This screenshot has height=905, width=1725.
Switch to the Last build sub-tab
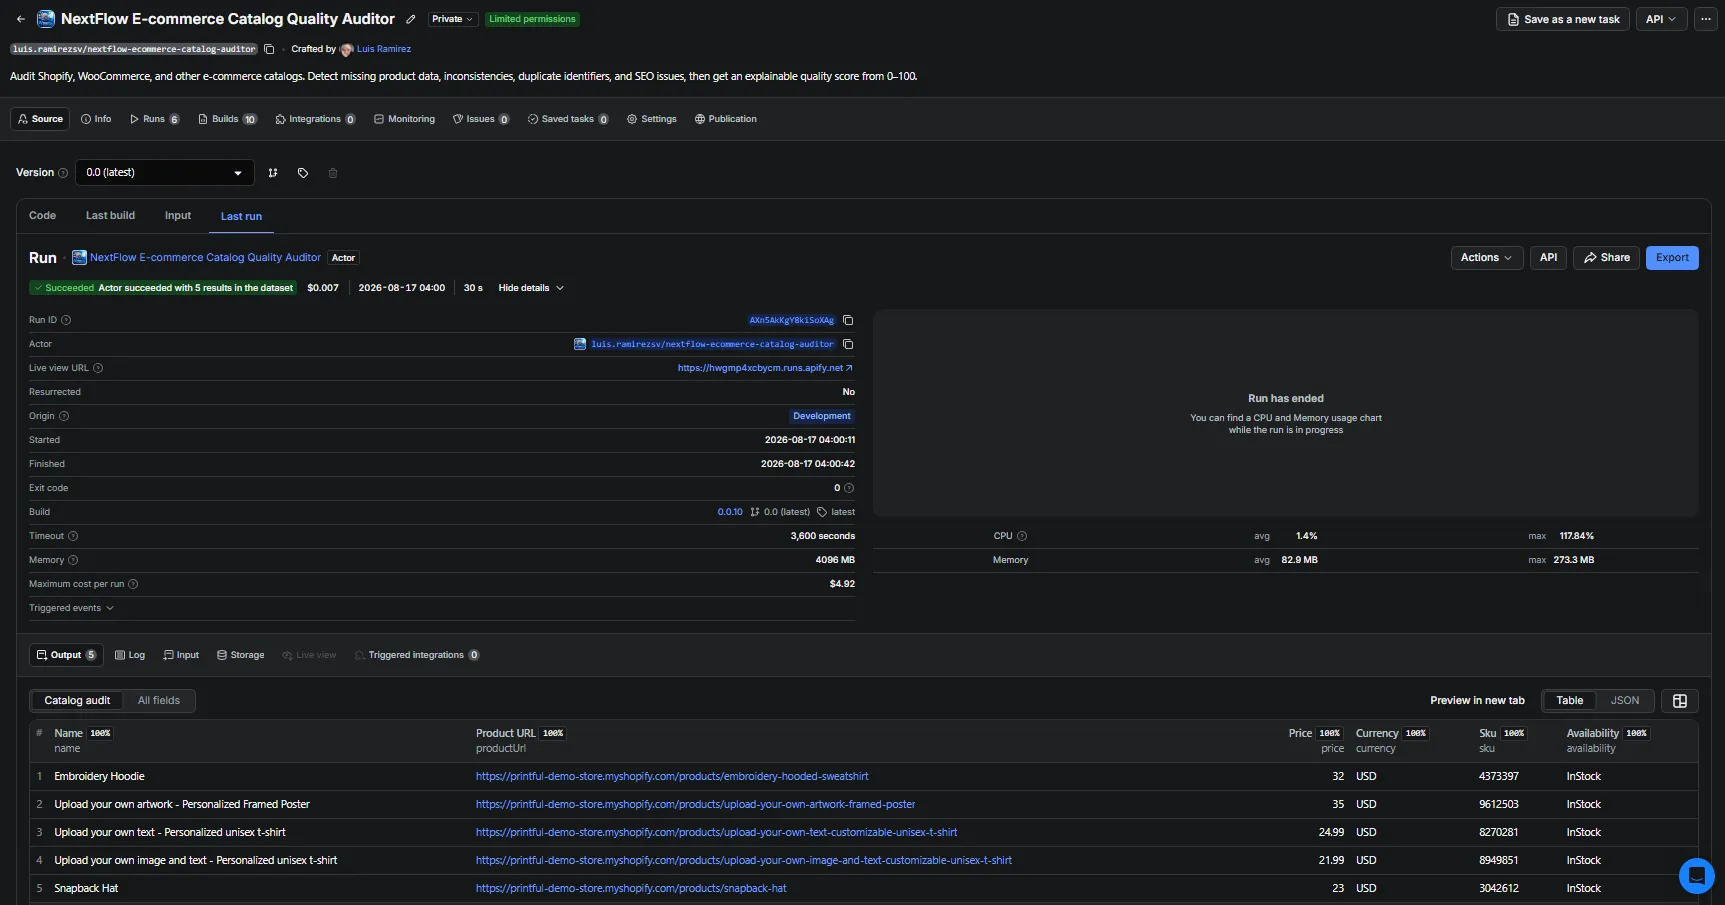pos(110,216)
